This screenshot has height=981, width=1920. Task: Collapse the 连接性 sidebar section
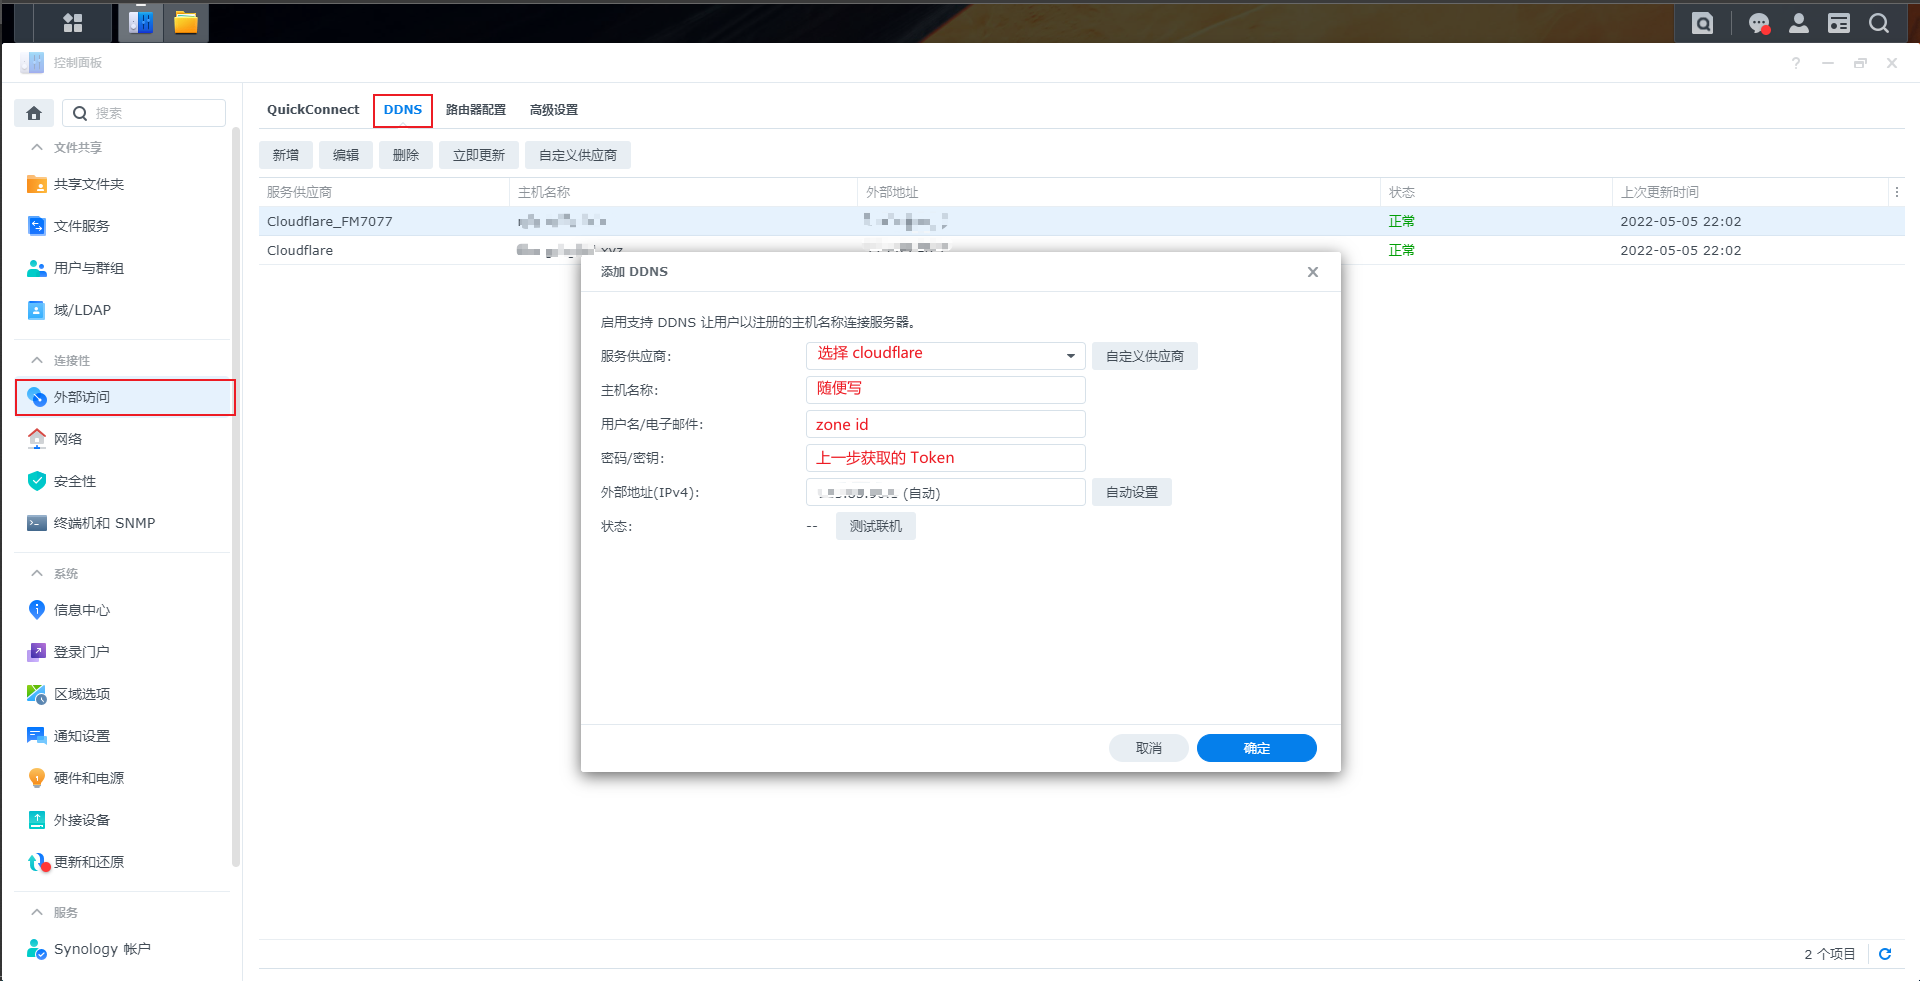tap(37, 360)
